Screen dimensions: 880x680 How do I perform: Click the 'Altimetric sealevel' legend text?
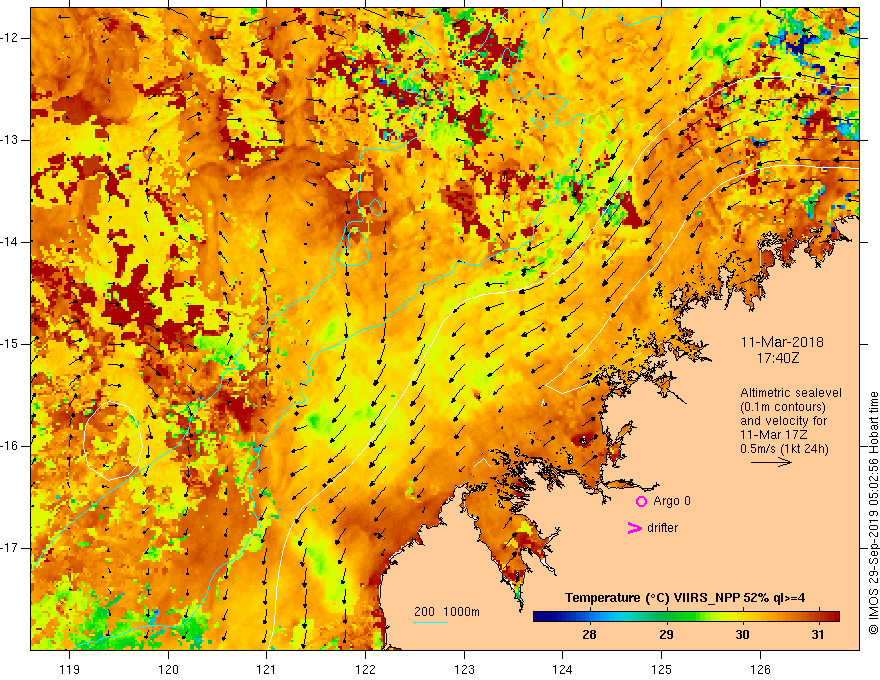coord(791,393)
